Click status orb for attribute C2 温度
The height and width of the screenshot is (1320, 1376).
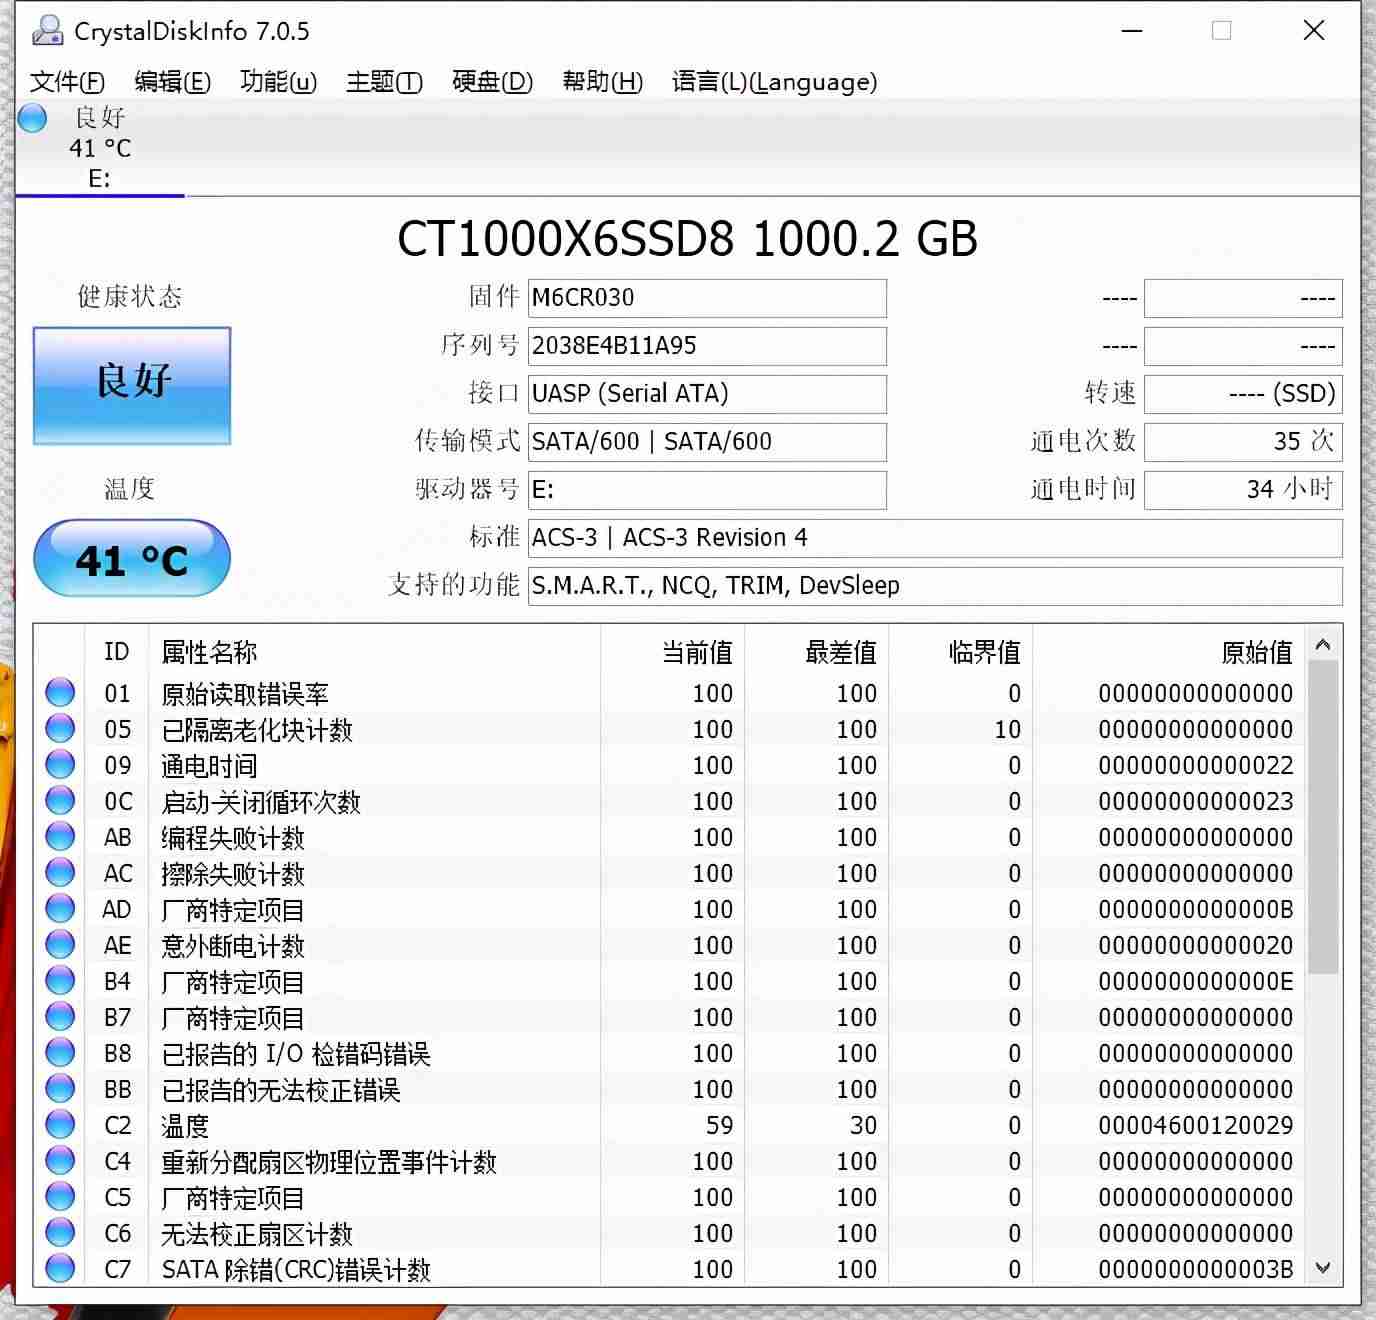[60, 1124]
